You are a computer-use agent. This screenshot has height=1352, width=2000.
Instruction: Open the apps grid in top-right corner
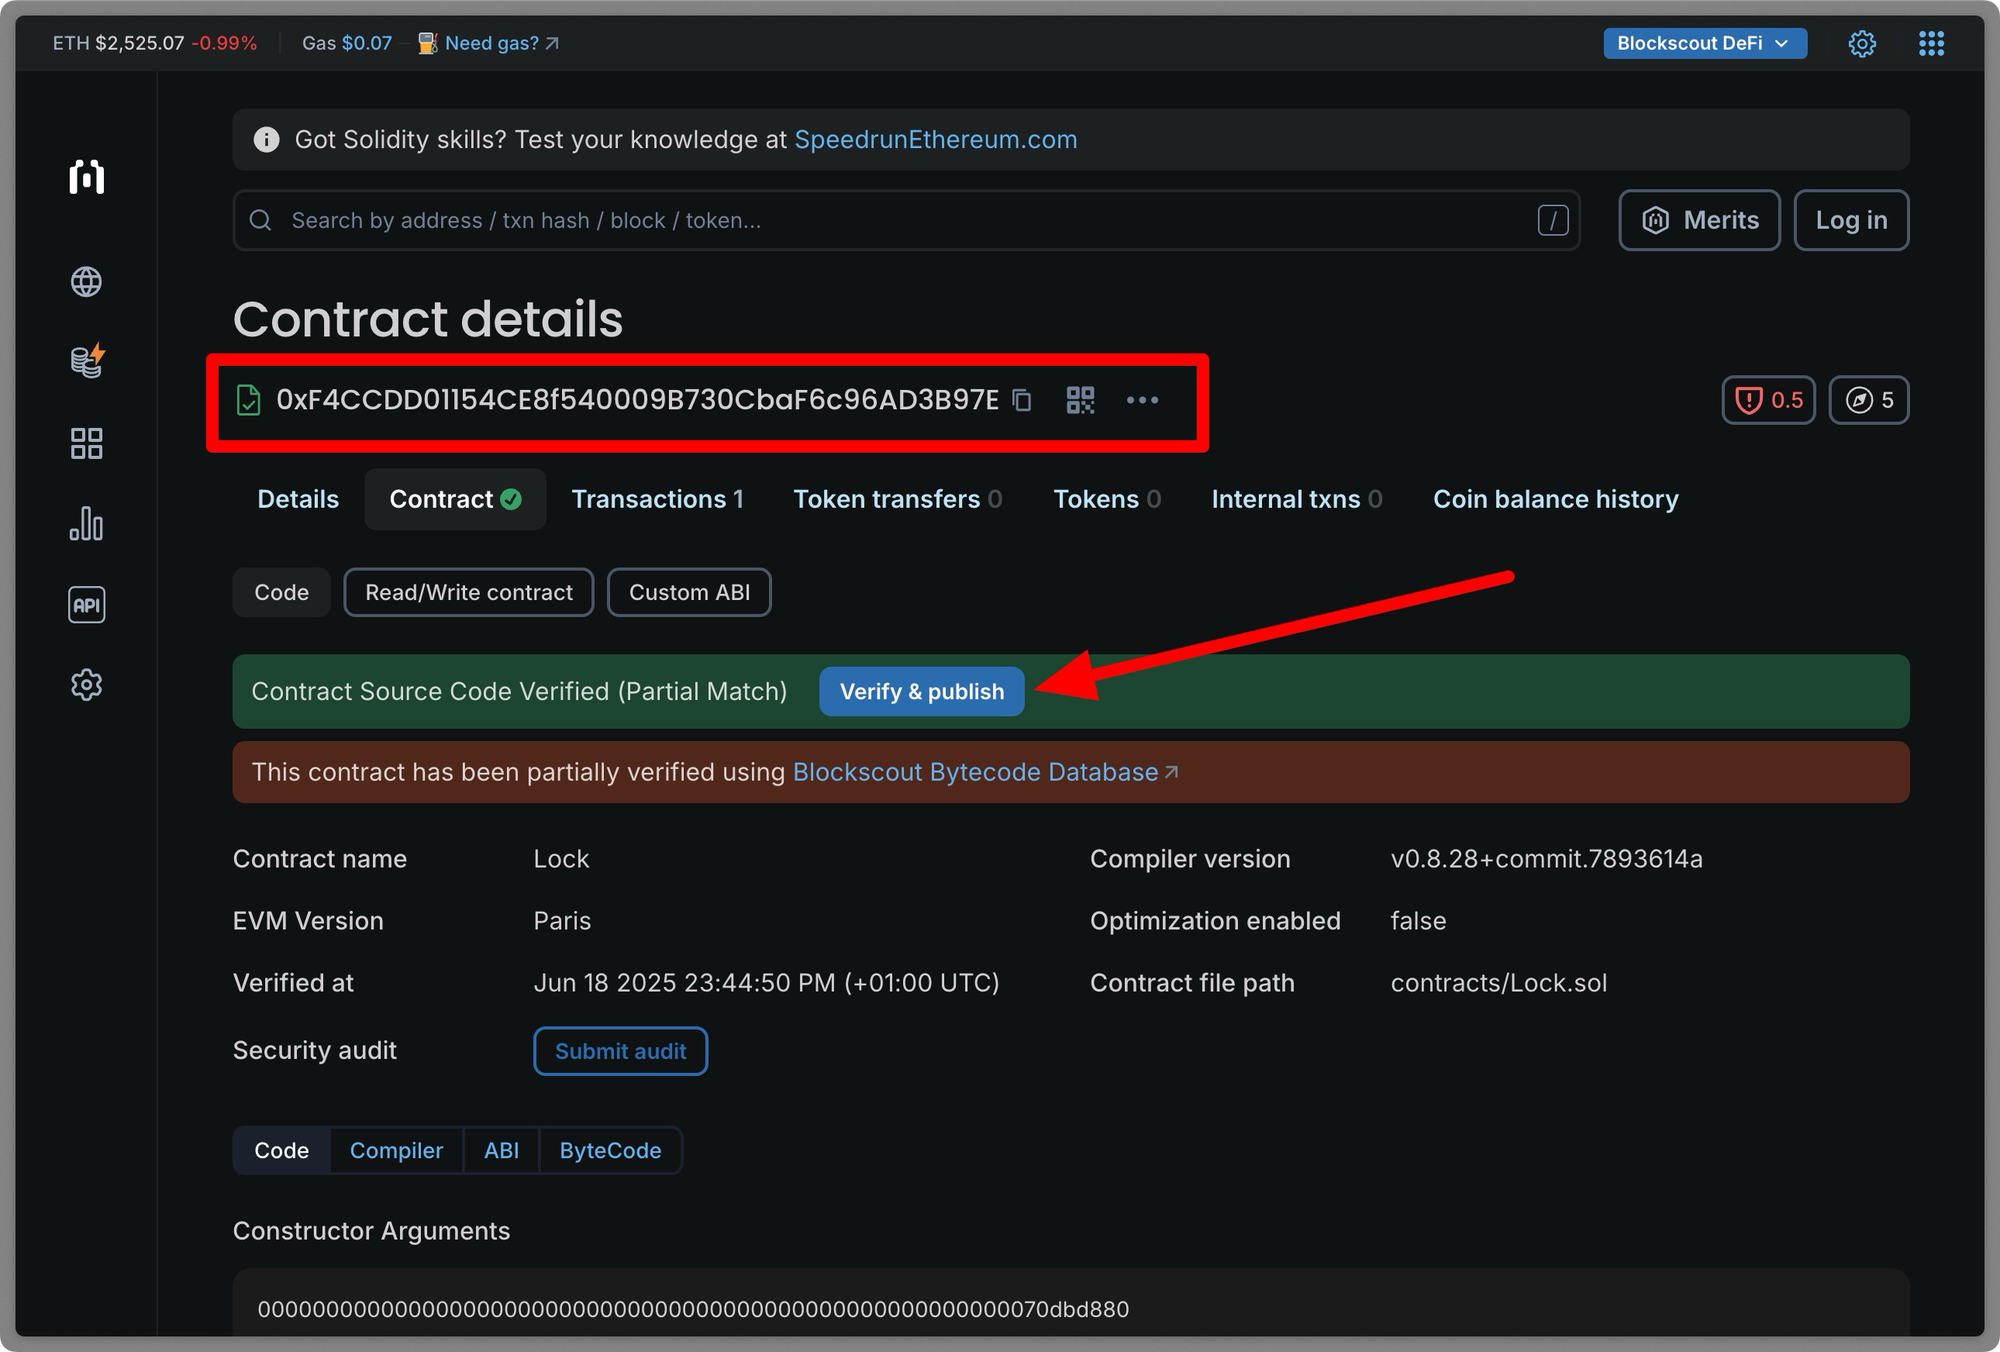click(x=1931, y=43)
